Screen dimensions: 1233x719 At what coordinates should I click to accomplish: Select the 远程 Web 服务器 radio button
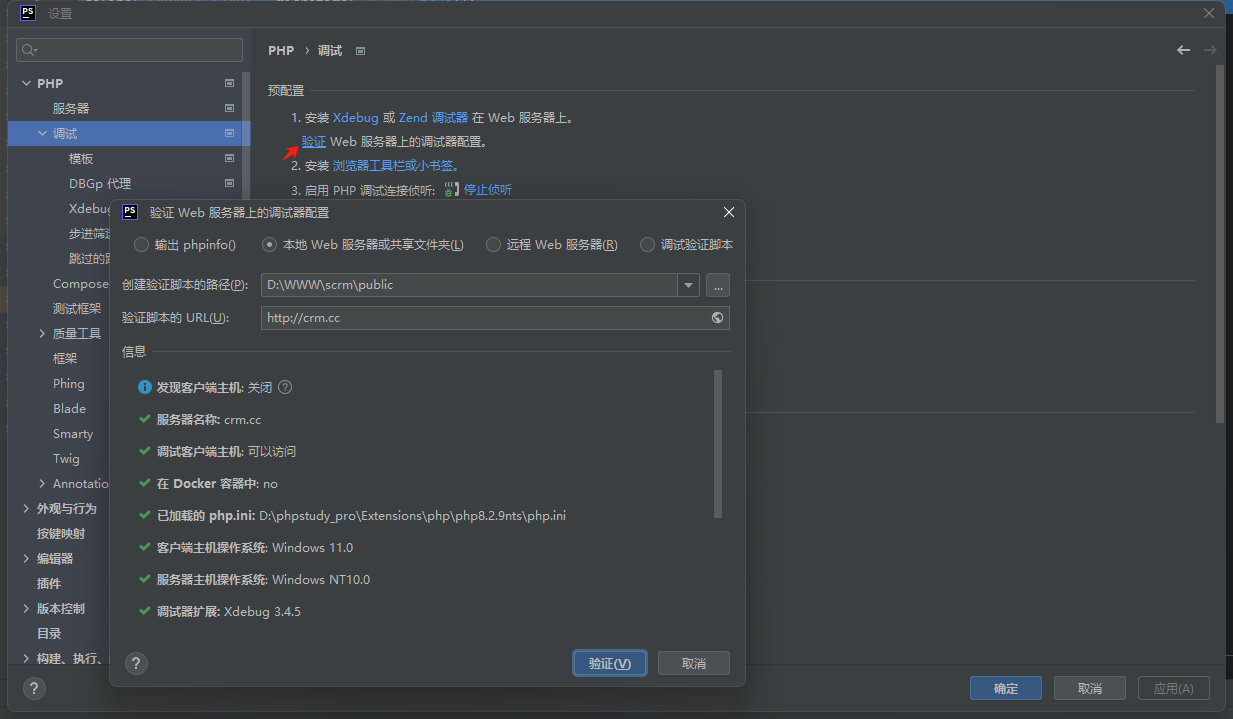click(x=493, y=245)
